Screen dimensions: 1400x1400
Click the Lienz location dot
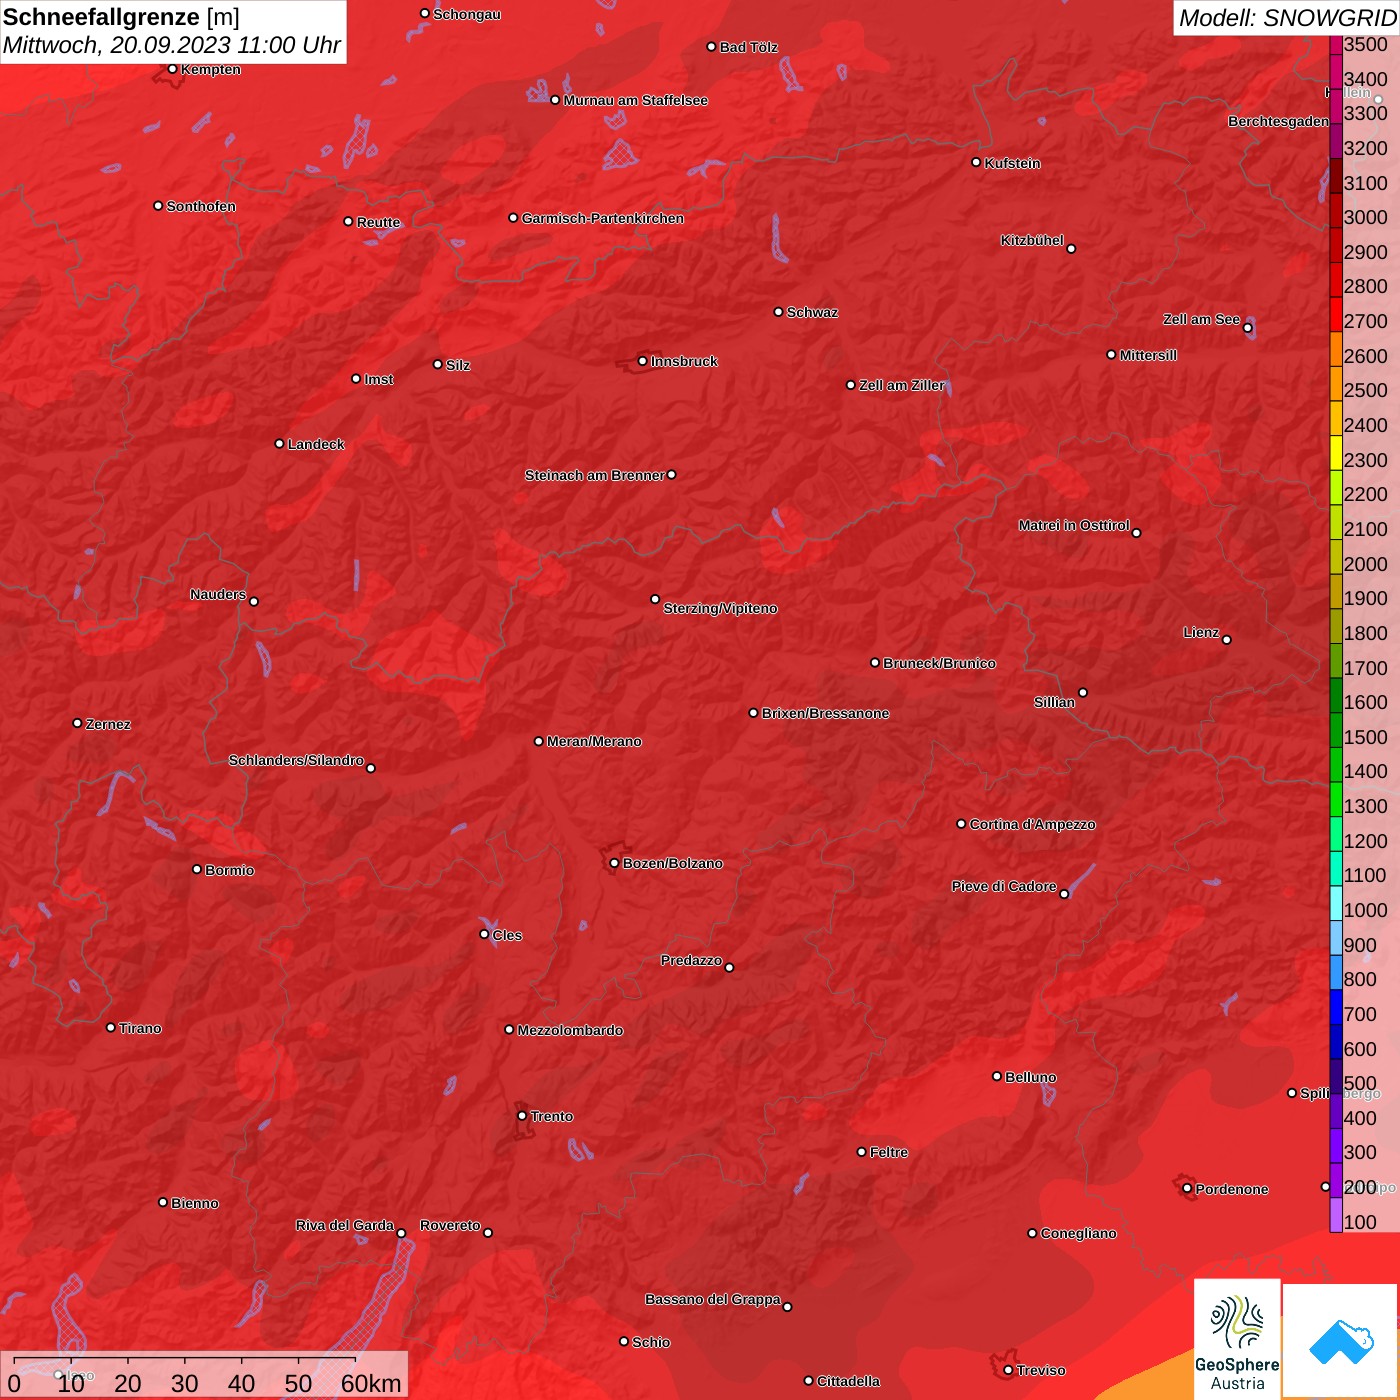pyautogui.click(x=1226, y=639)
